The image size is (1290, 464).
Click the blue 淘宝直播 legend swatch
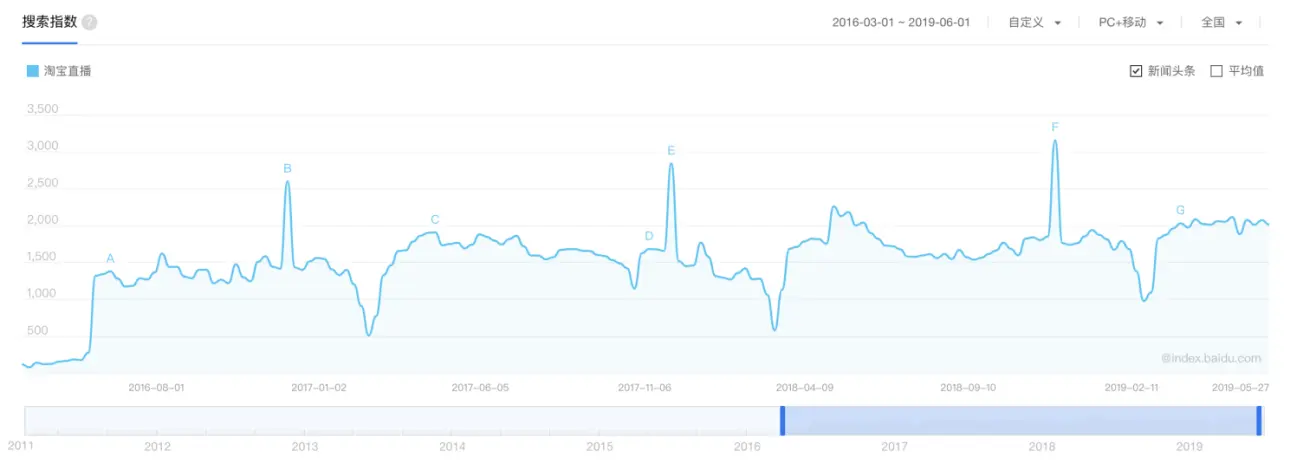click(33, 71)
